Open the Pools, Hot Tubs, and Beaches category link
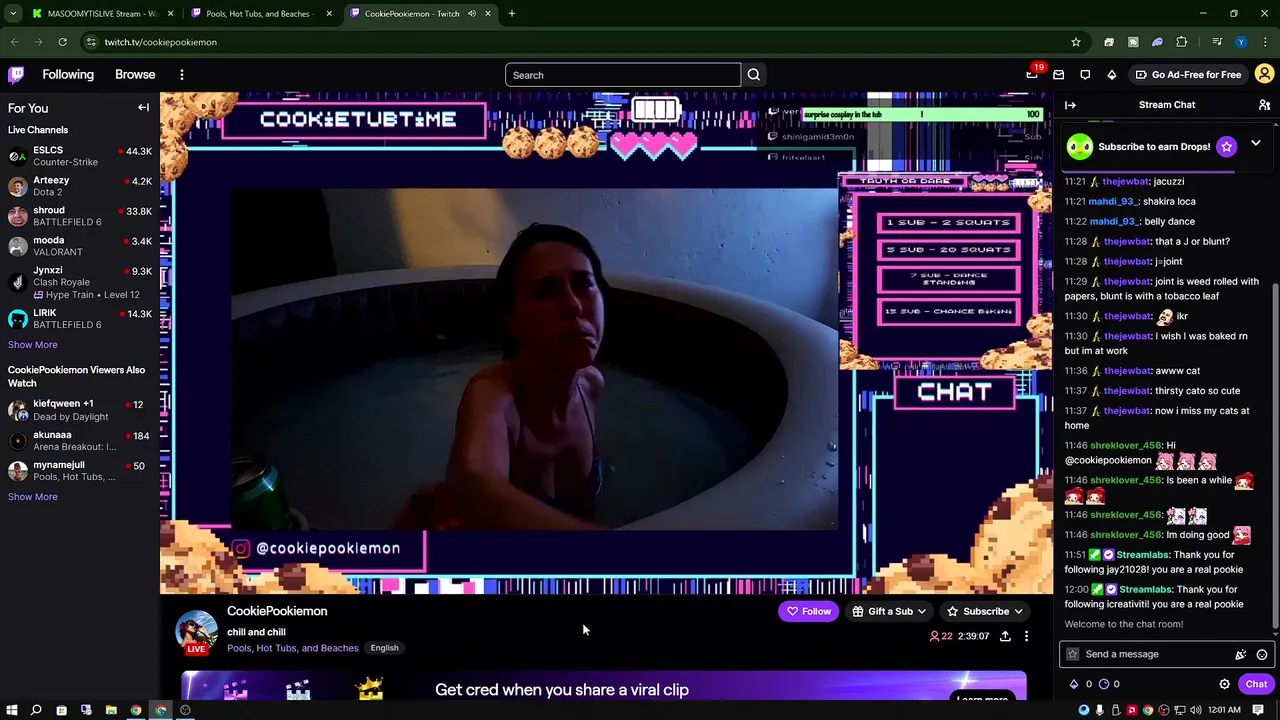 pyautogui.click(x=293, y=648)
